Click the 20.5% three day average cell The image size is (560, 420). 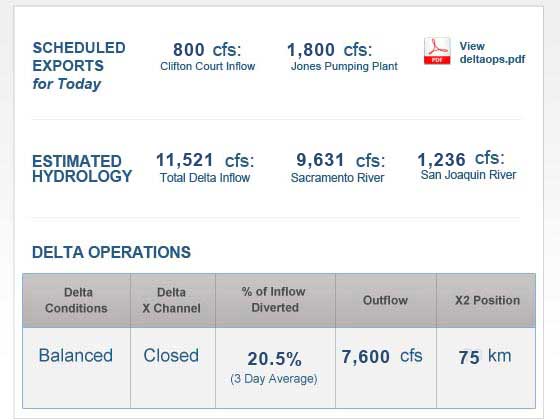275,368
